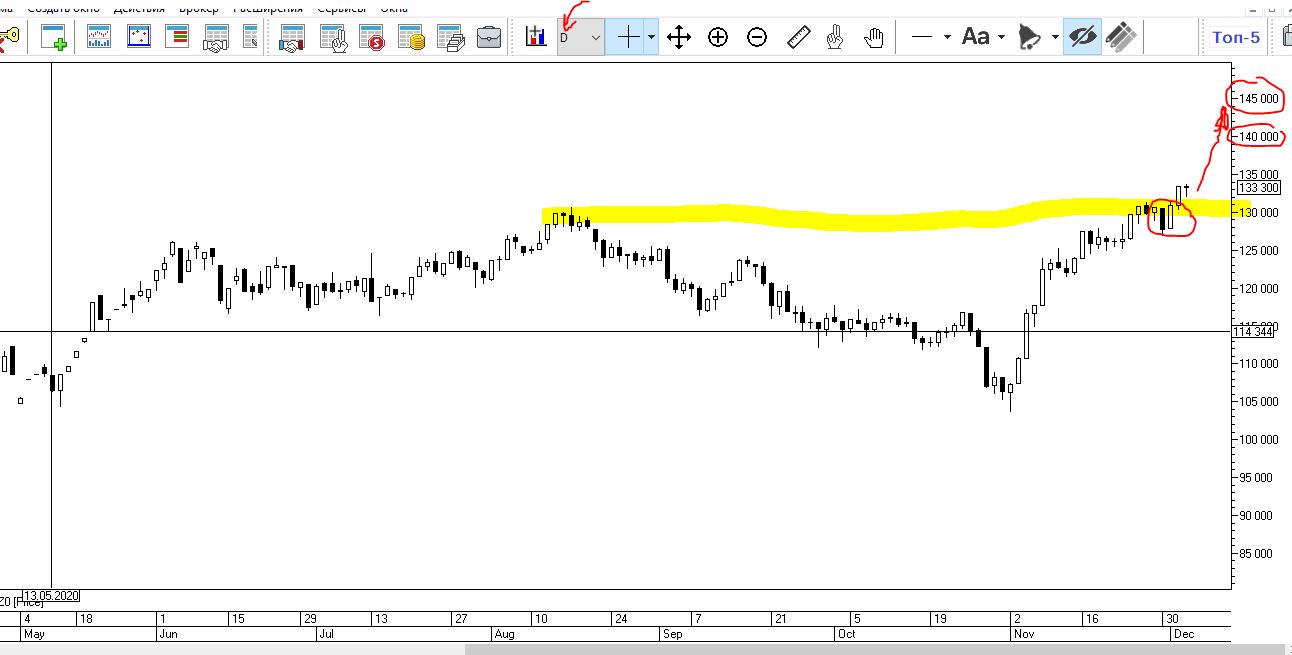Click the 145 000 price axis label
Viewport: 1292px width, 655px height.
[x=1259, y=98]
